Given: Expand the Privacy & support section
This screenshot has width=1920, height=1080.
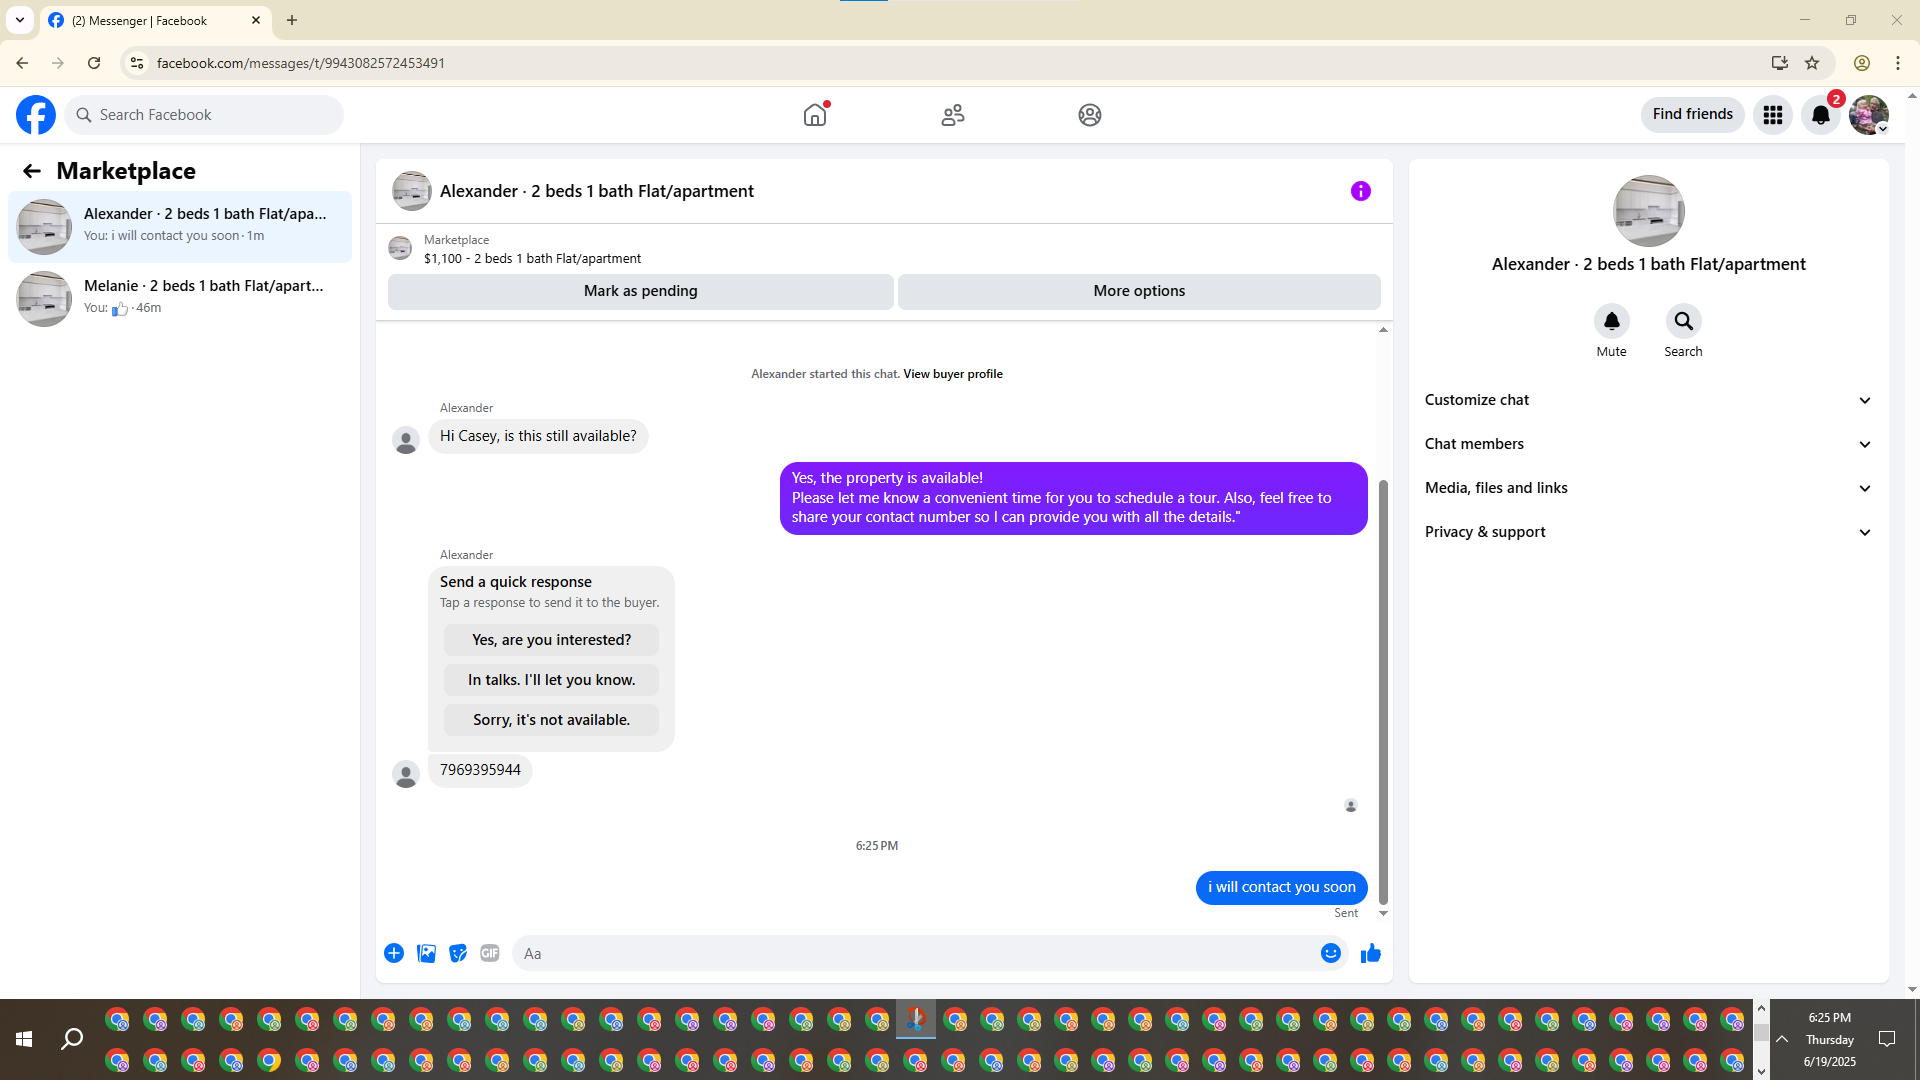Looking at the screenshot, I should [x=1648, y=532].
